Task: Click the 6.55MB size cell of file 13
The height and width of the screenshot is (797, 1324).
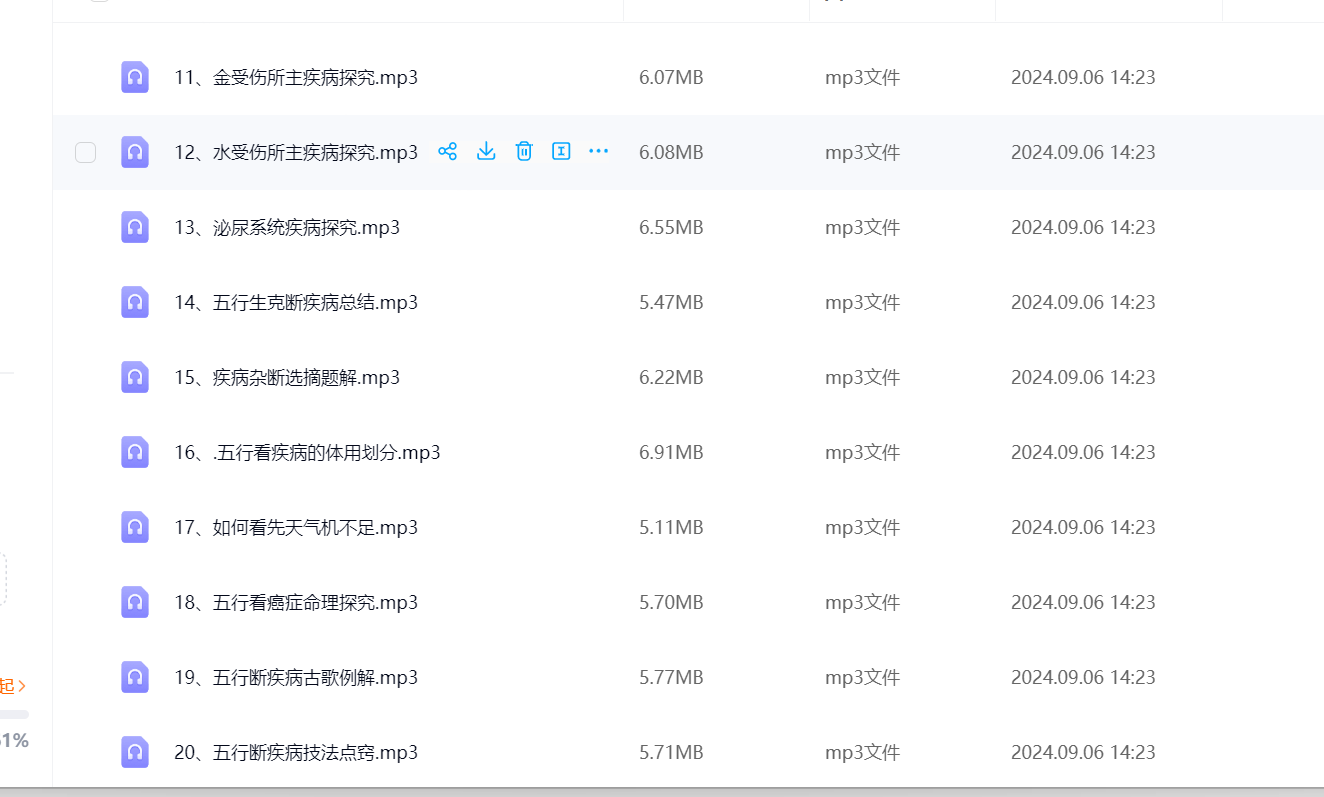Action: coord(671,227)
